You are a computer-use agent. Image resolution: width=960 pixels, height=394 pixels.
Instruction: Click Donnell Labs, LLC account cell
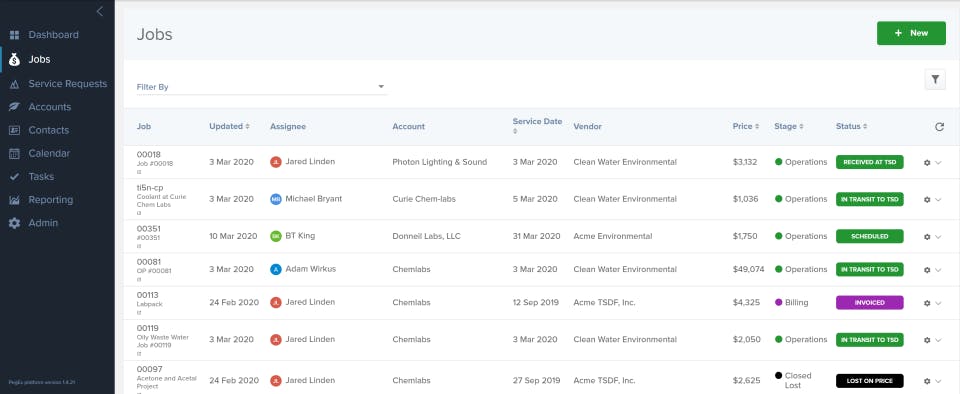tap(426, 236)
